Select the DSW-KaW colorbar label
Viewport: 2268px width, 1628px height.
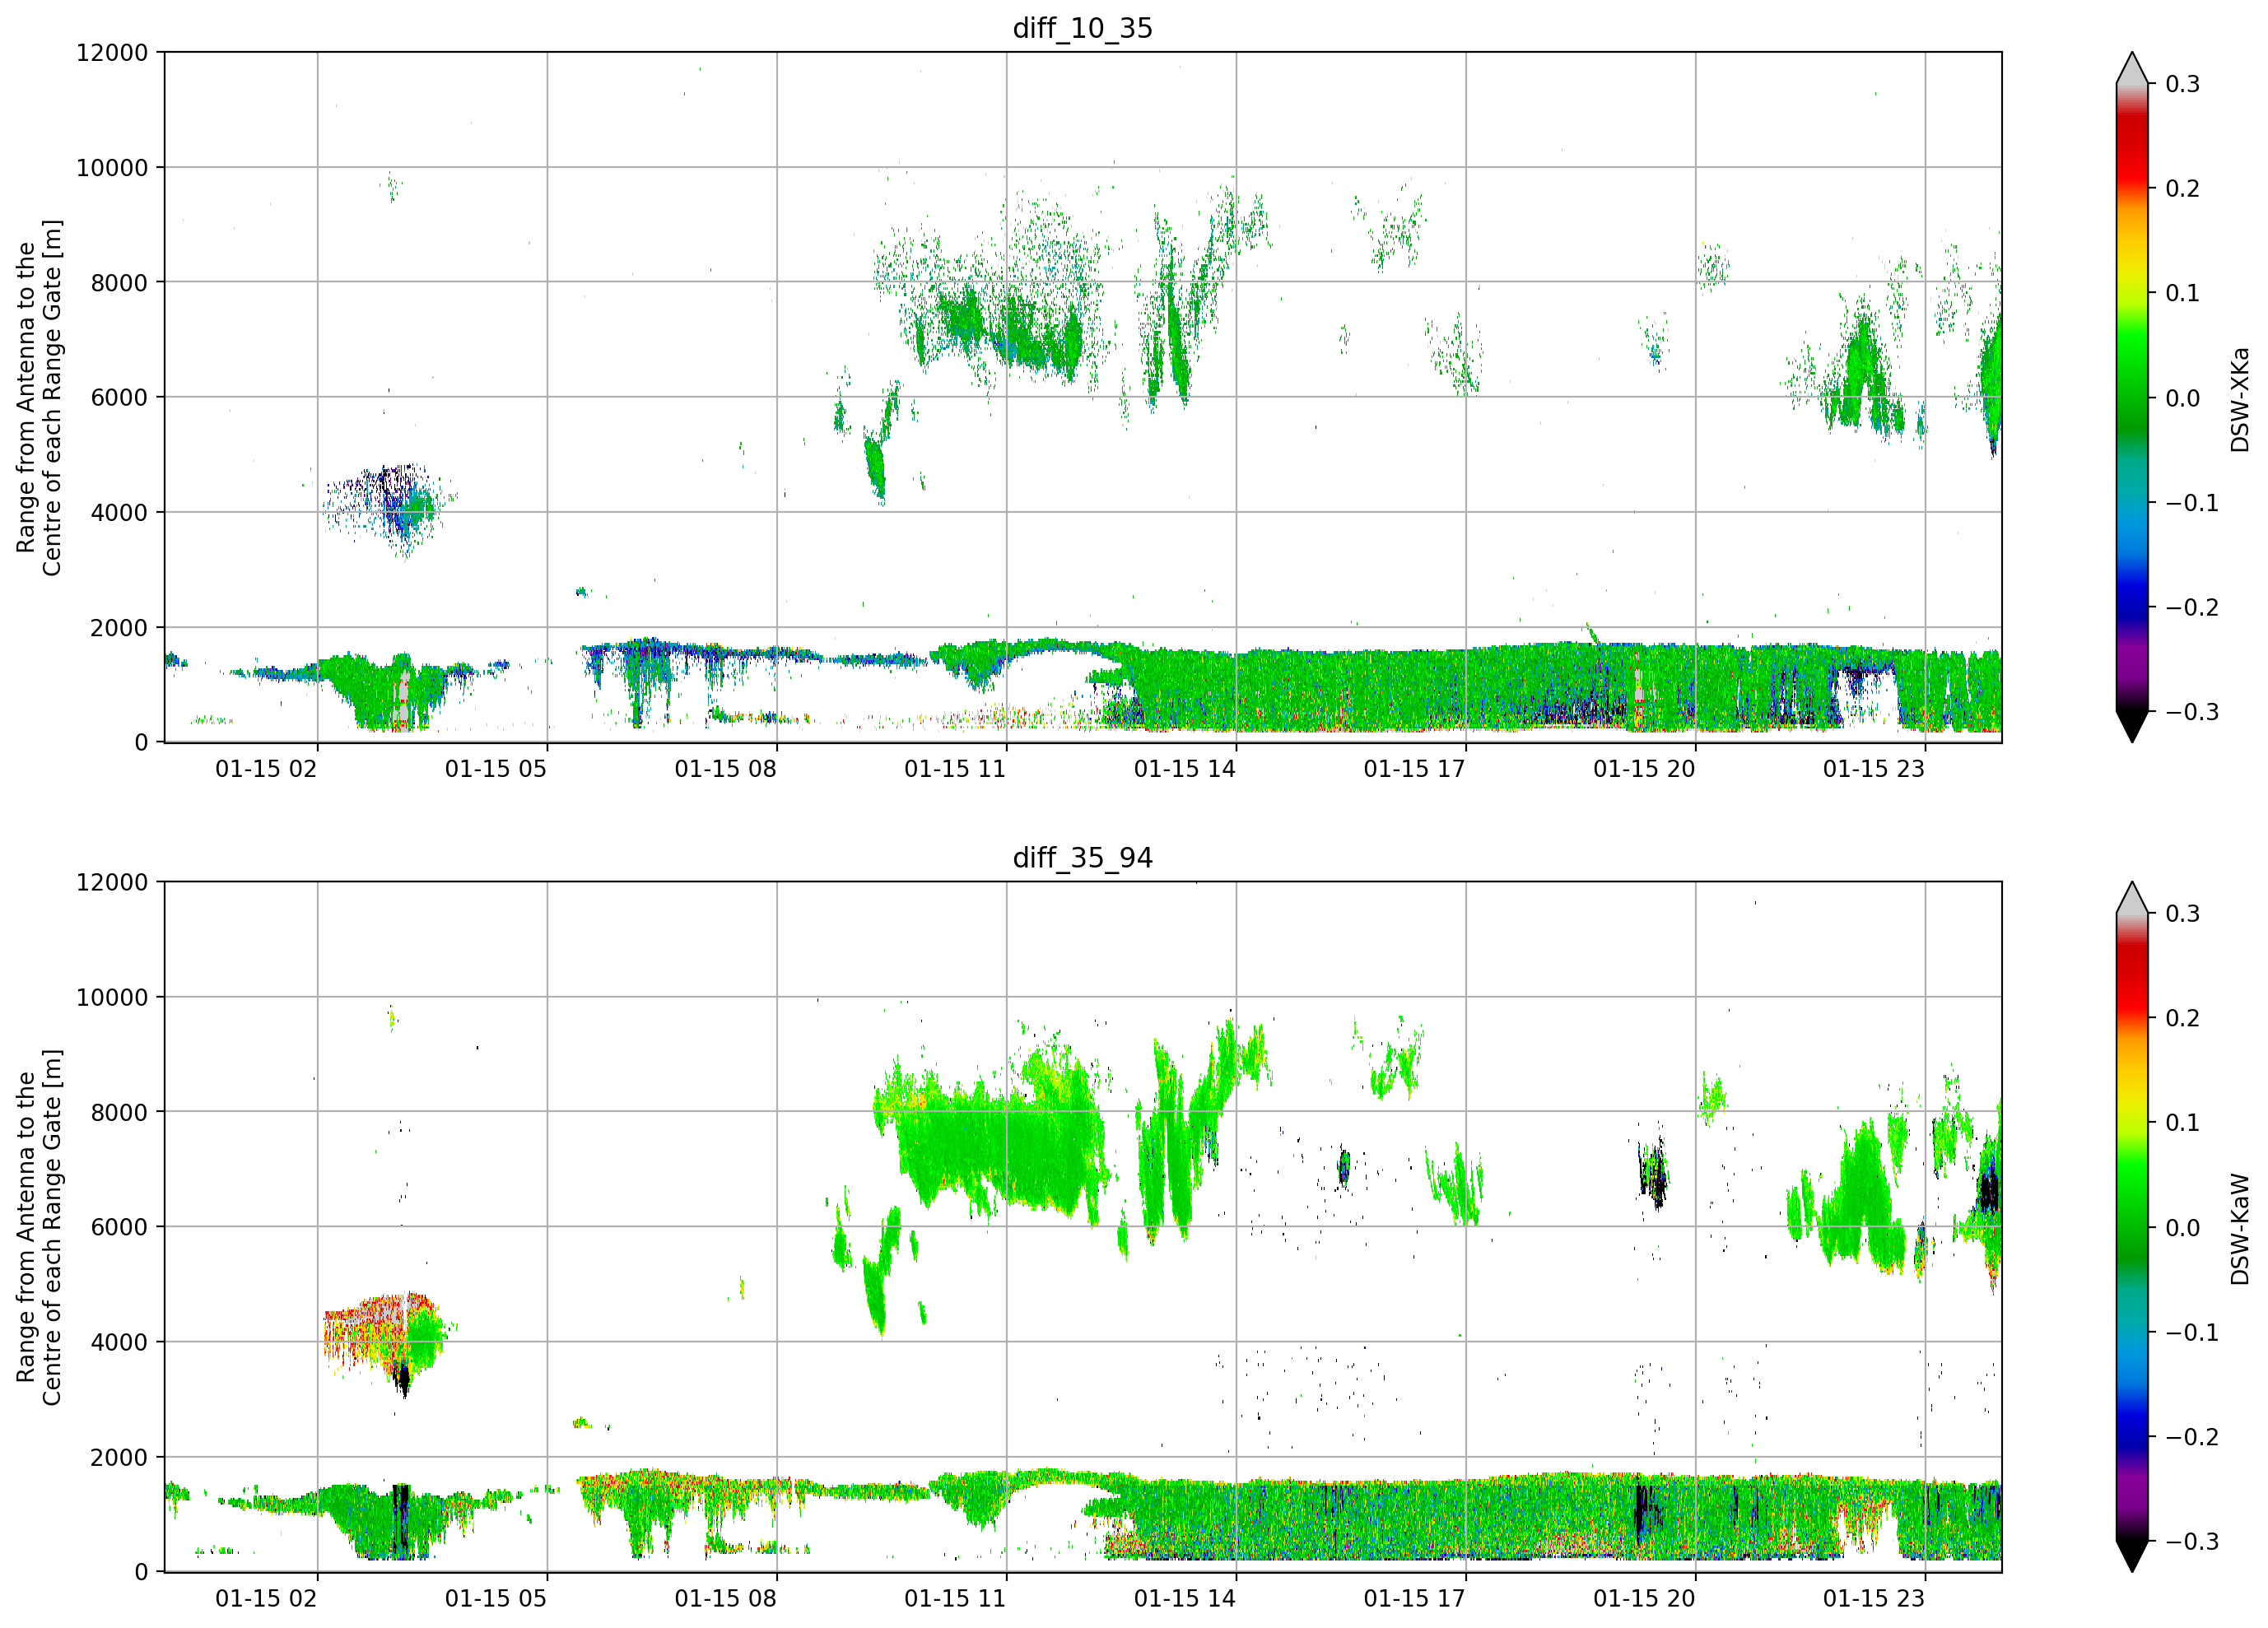[2239, 1229]
